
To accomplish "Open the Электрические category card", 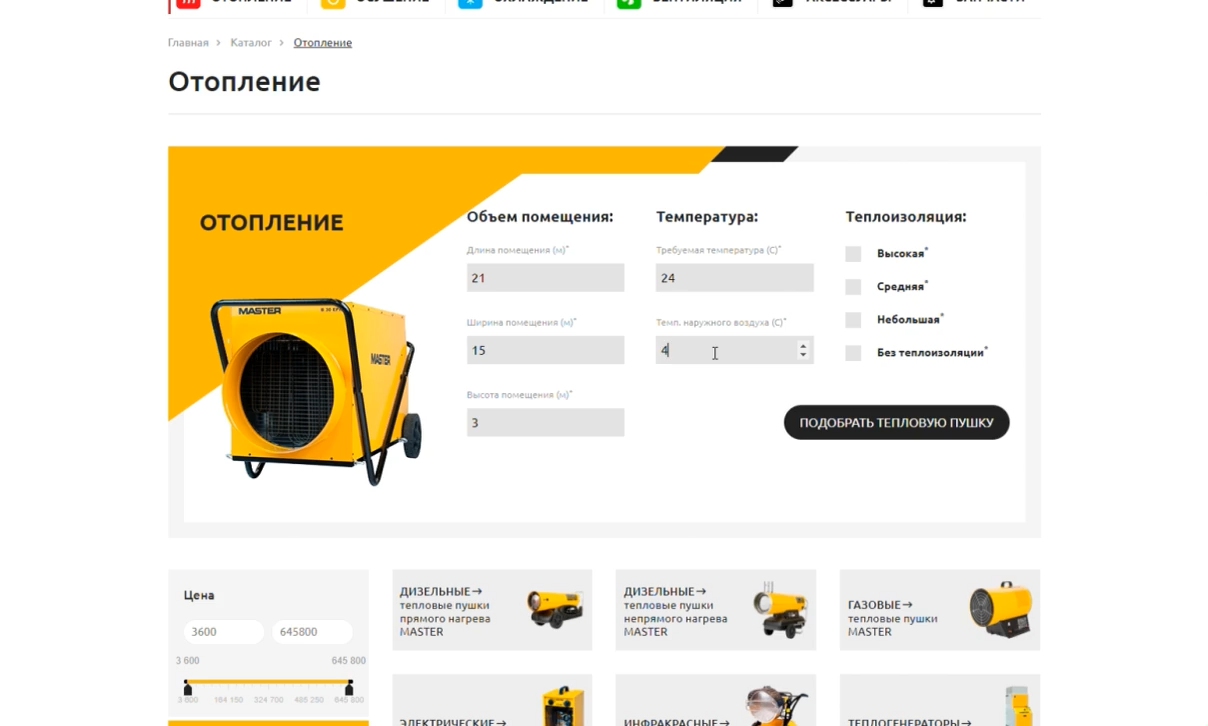I will click(x=492, y=700).
